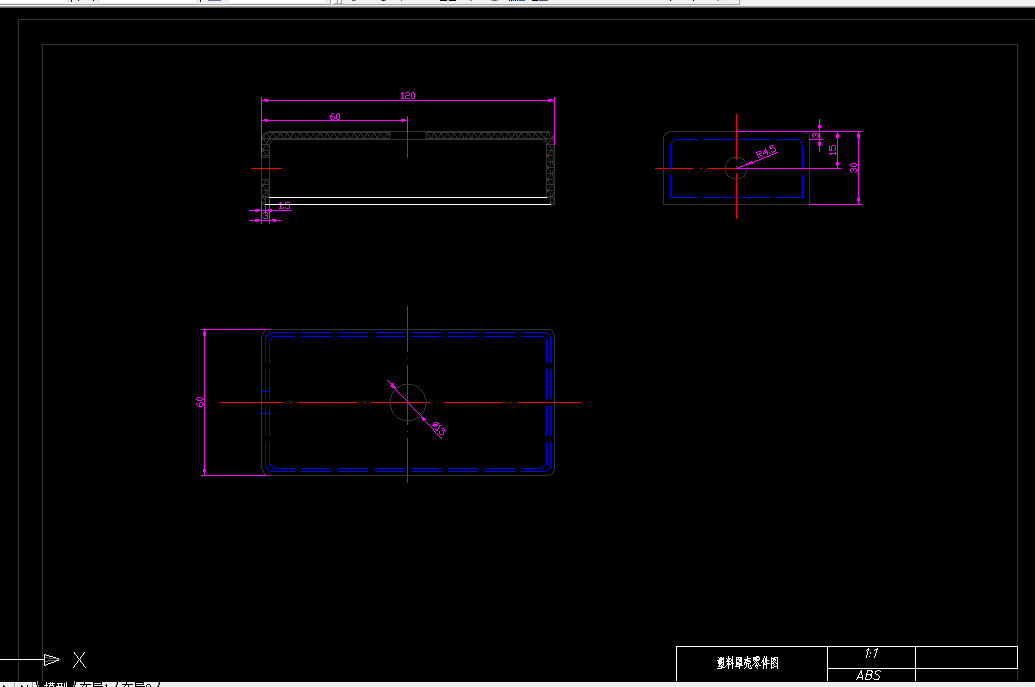
Task: Select the ABS material text in title block
Action: tap(869, 675)
